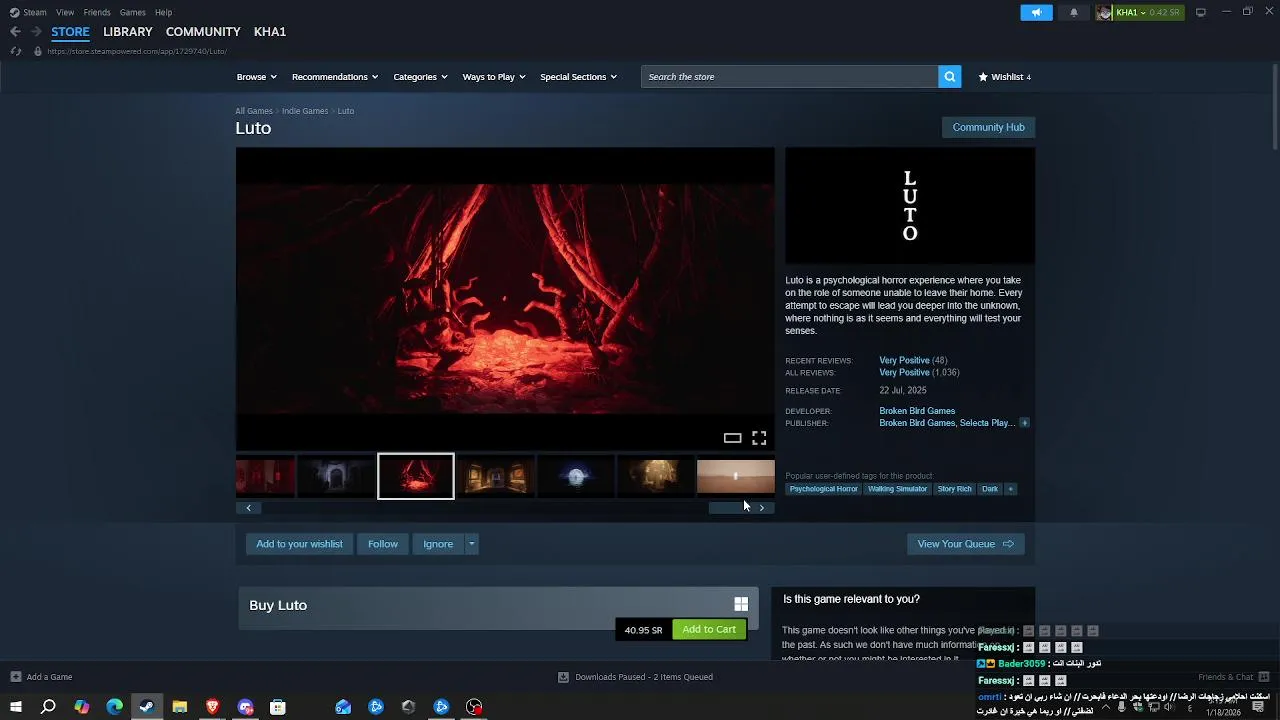
Task: Open Friends & Chat panel
Action: [x=1234, y=677]
